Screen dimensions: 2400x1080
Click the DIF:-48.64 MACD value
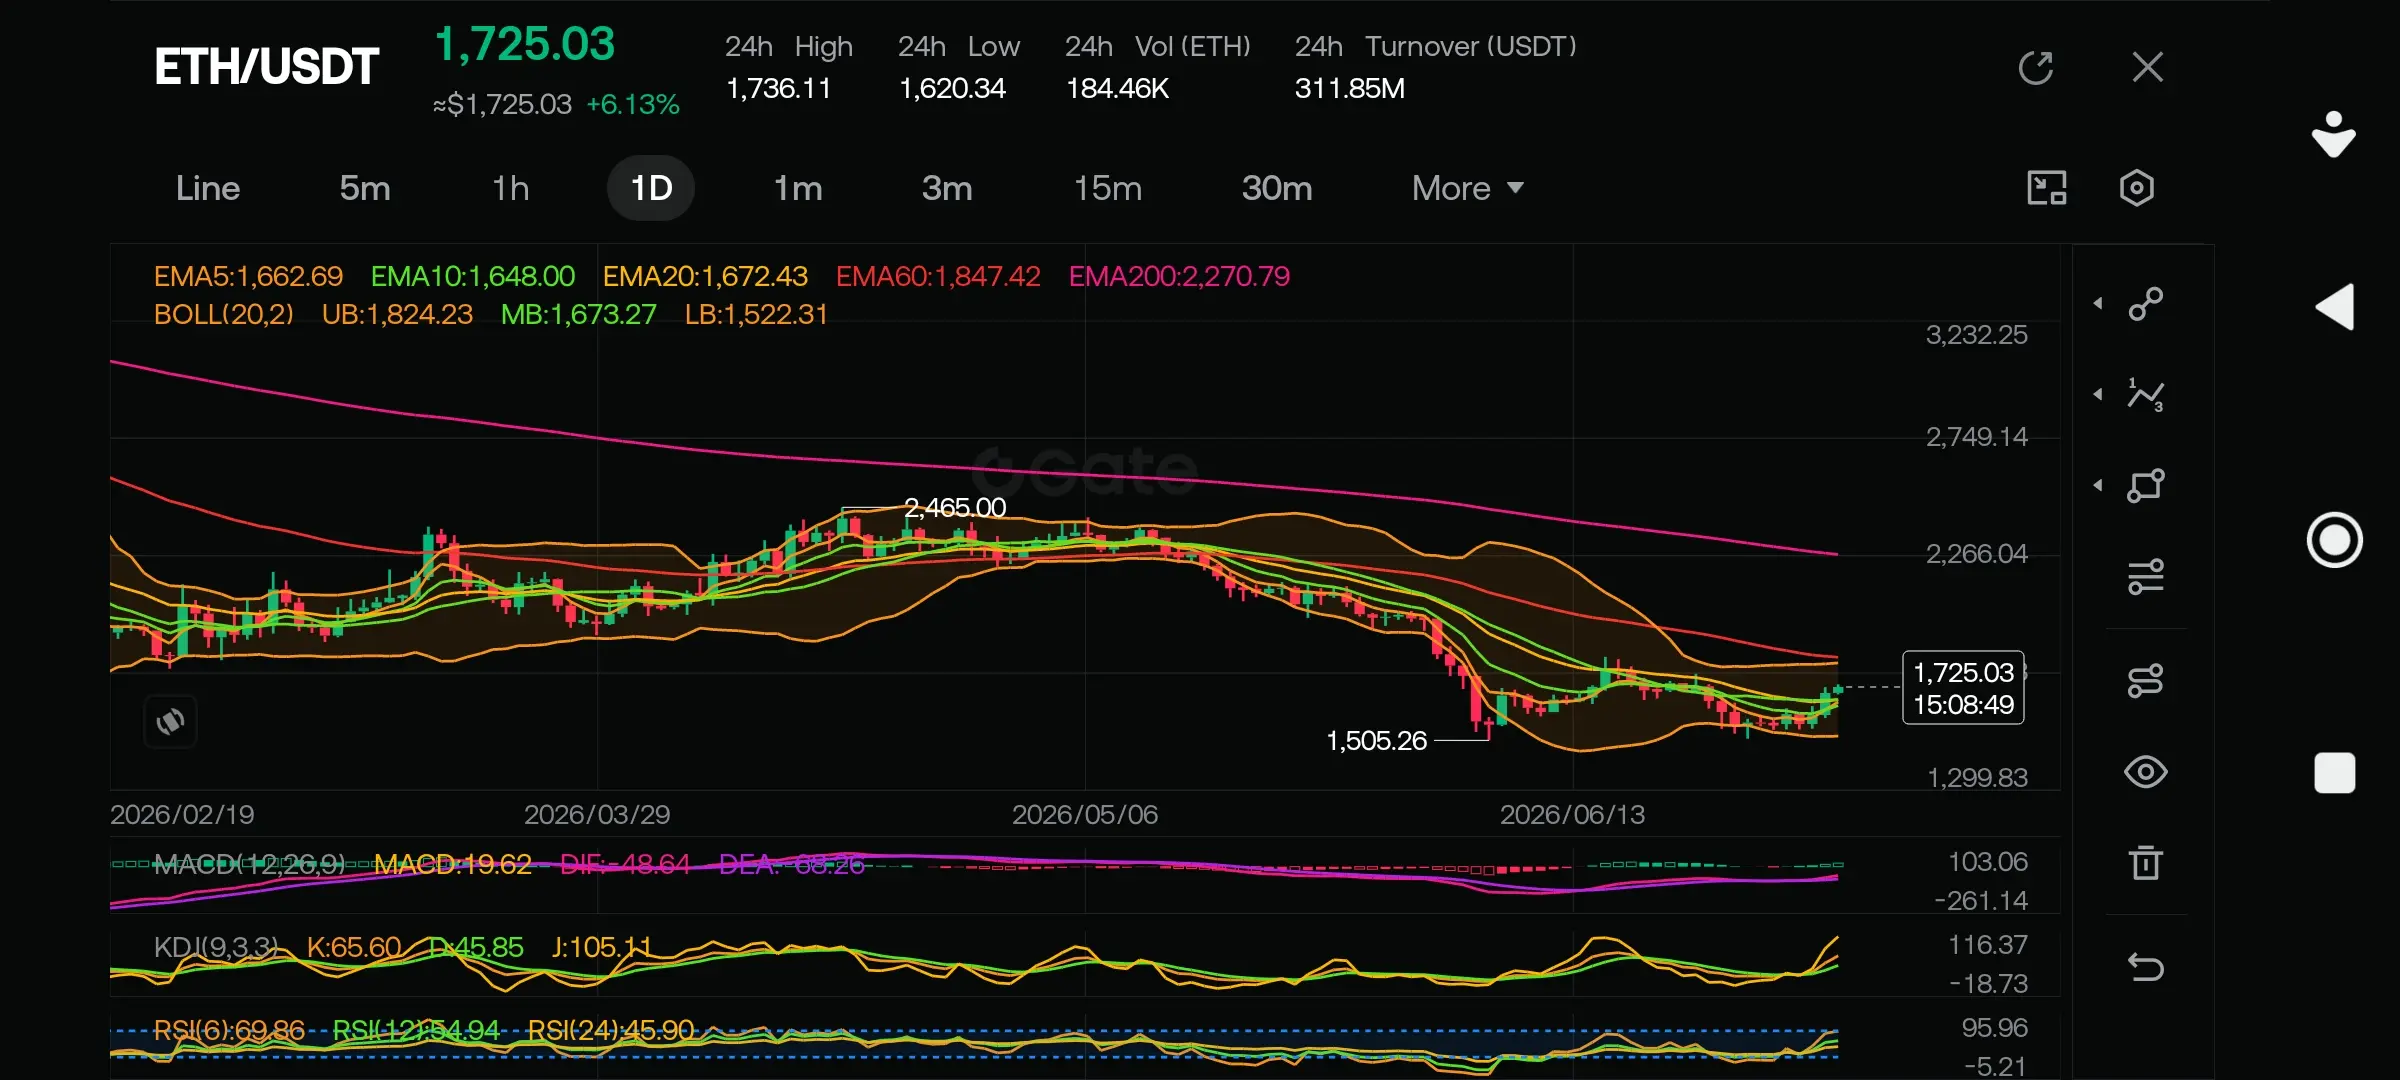point(625,864)
